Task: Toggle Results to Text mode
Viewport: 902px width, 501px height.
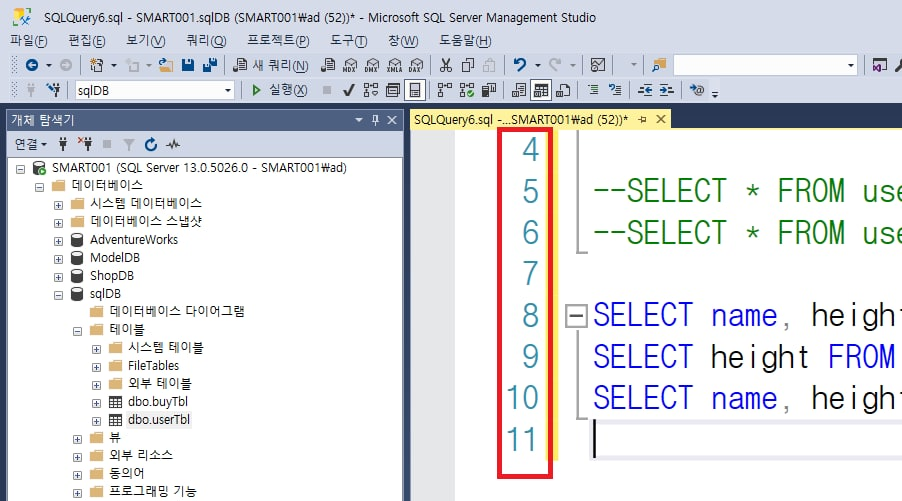Action: [x=519, y=90]
